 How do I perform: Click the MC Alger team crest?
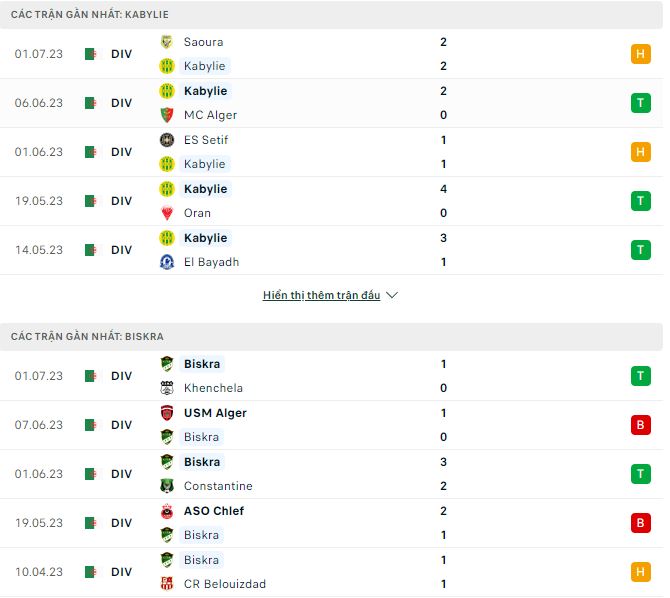tap(167, 115)
